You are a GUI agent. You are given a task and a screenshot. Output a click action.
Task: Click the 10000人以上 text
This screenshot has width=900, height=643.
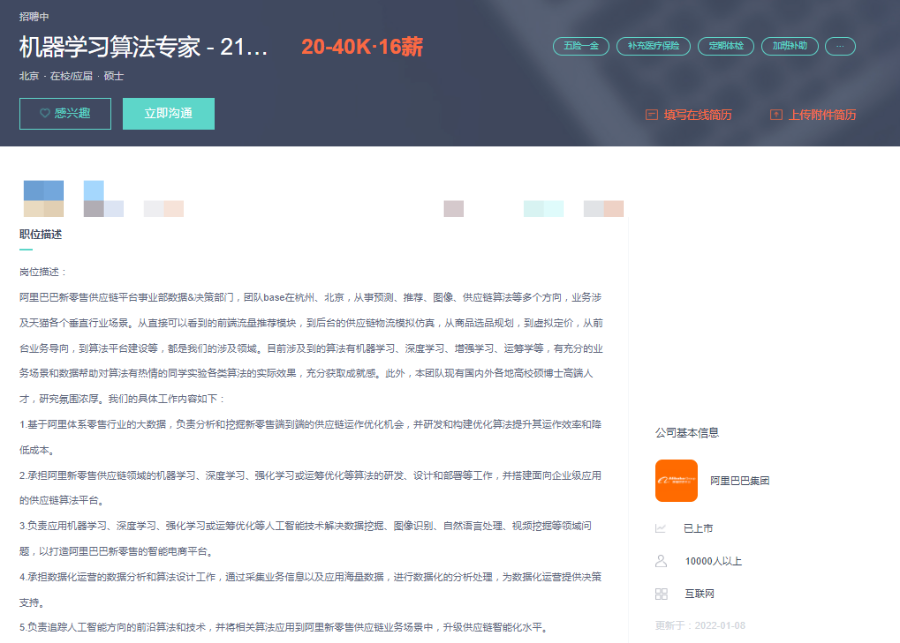point(713,561)
